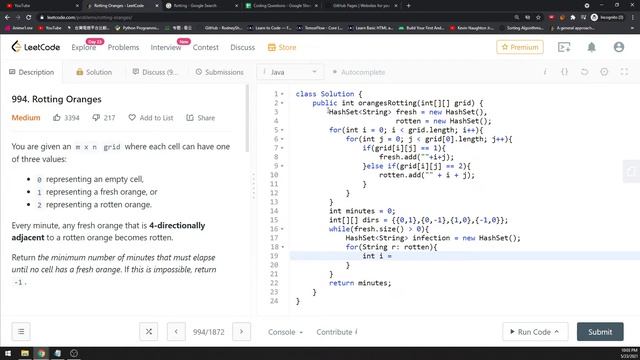Screen dimensions: 640x360
Task: Click Add to List
Action: 151,118
